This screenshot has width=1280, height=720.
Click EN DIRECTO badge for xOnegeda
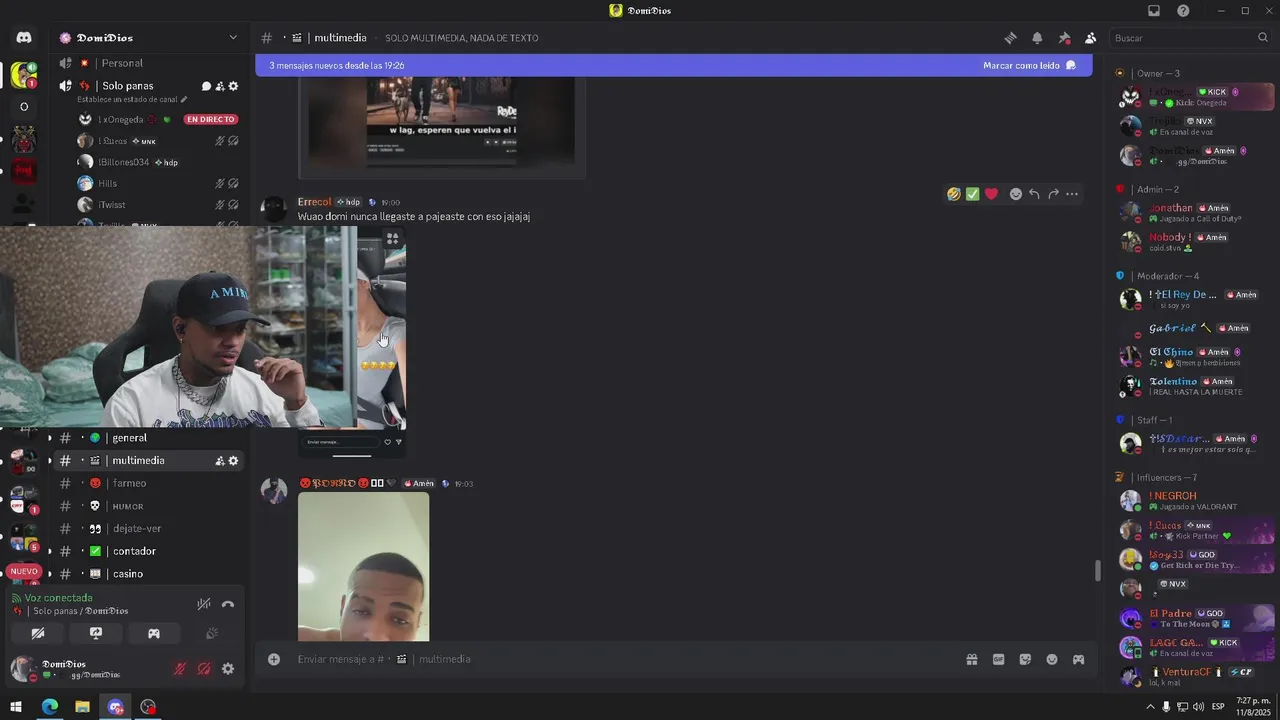pyautogui.click(x=211, y=119)
